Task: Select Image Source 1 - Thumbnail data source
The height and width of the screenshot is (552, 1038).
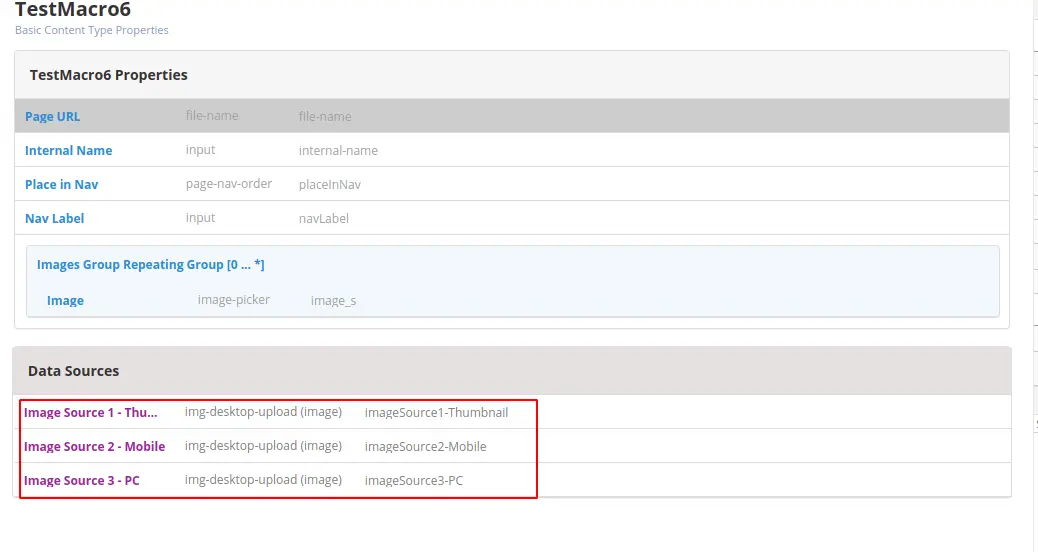Action: (91, 413)
